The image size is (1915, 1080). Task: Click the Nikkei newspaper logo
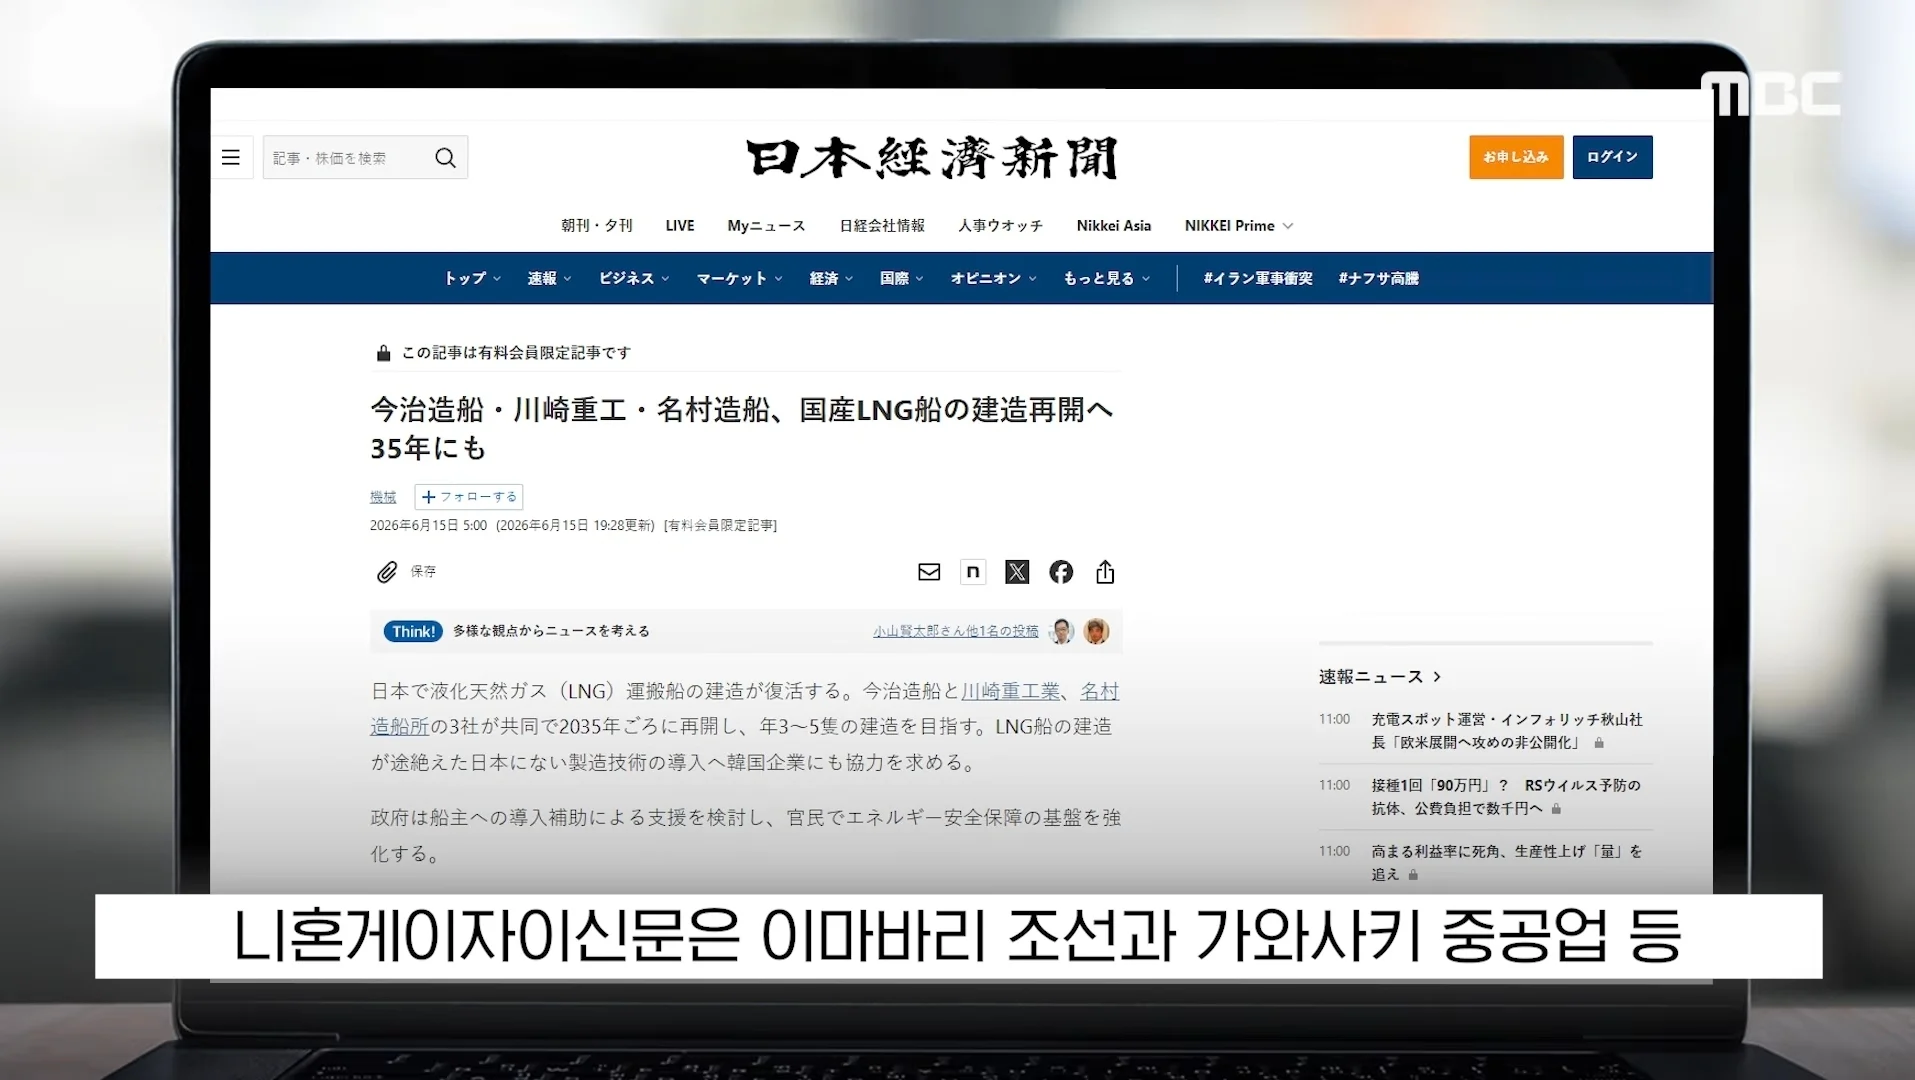pos(931,158)
